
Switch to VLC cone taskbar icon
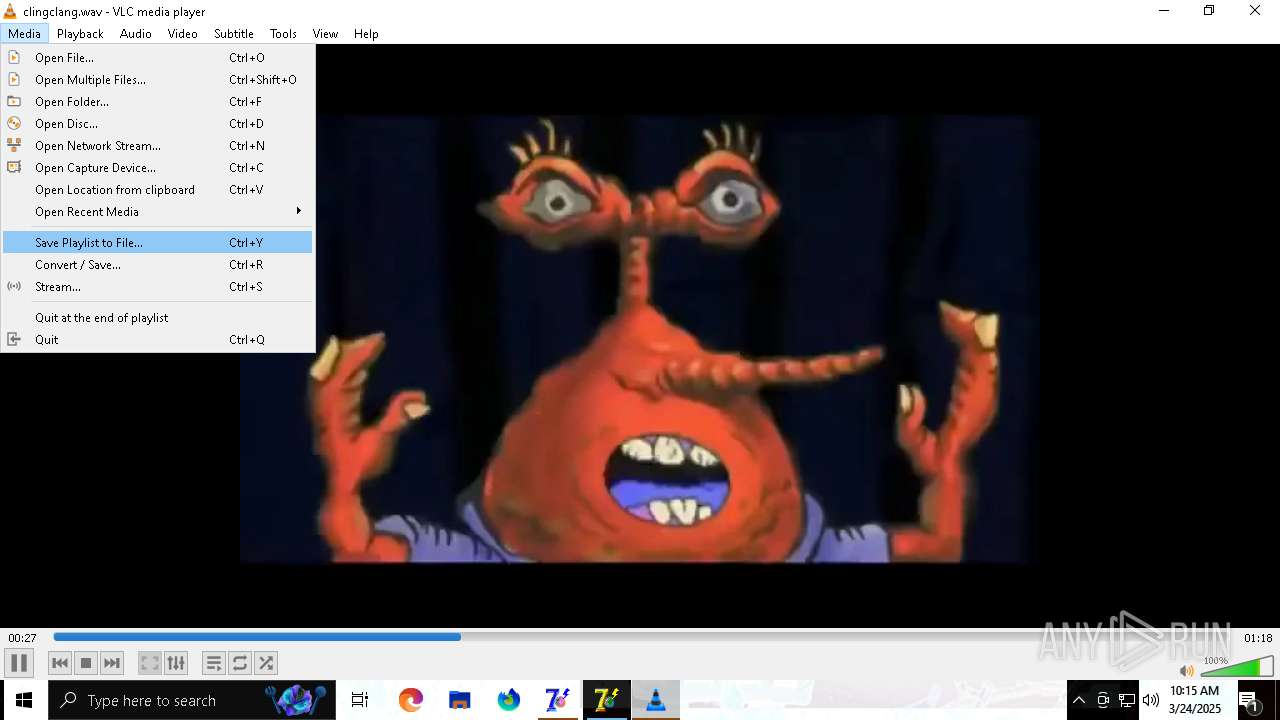click(656, 700)
